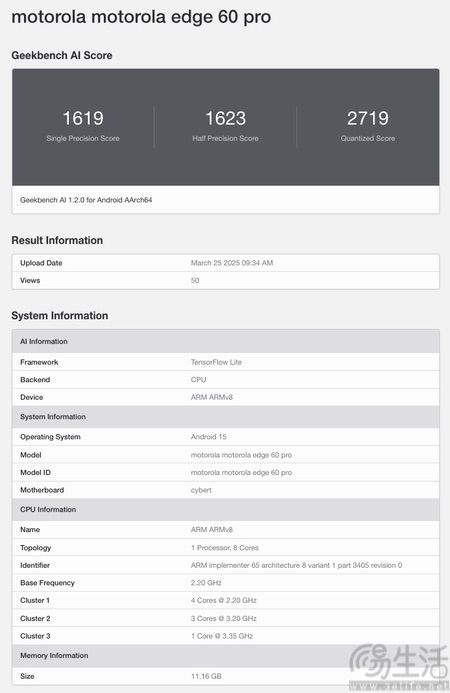Screen dimensions: 450x693
Task: Click the 'AI Information' section header row
Action: pos(225,341)
